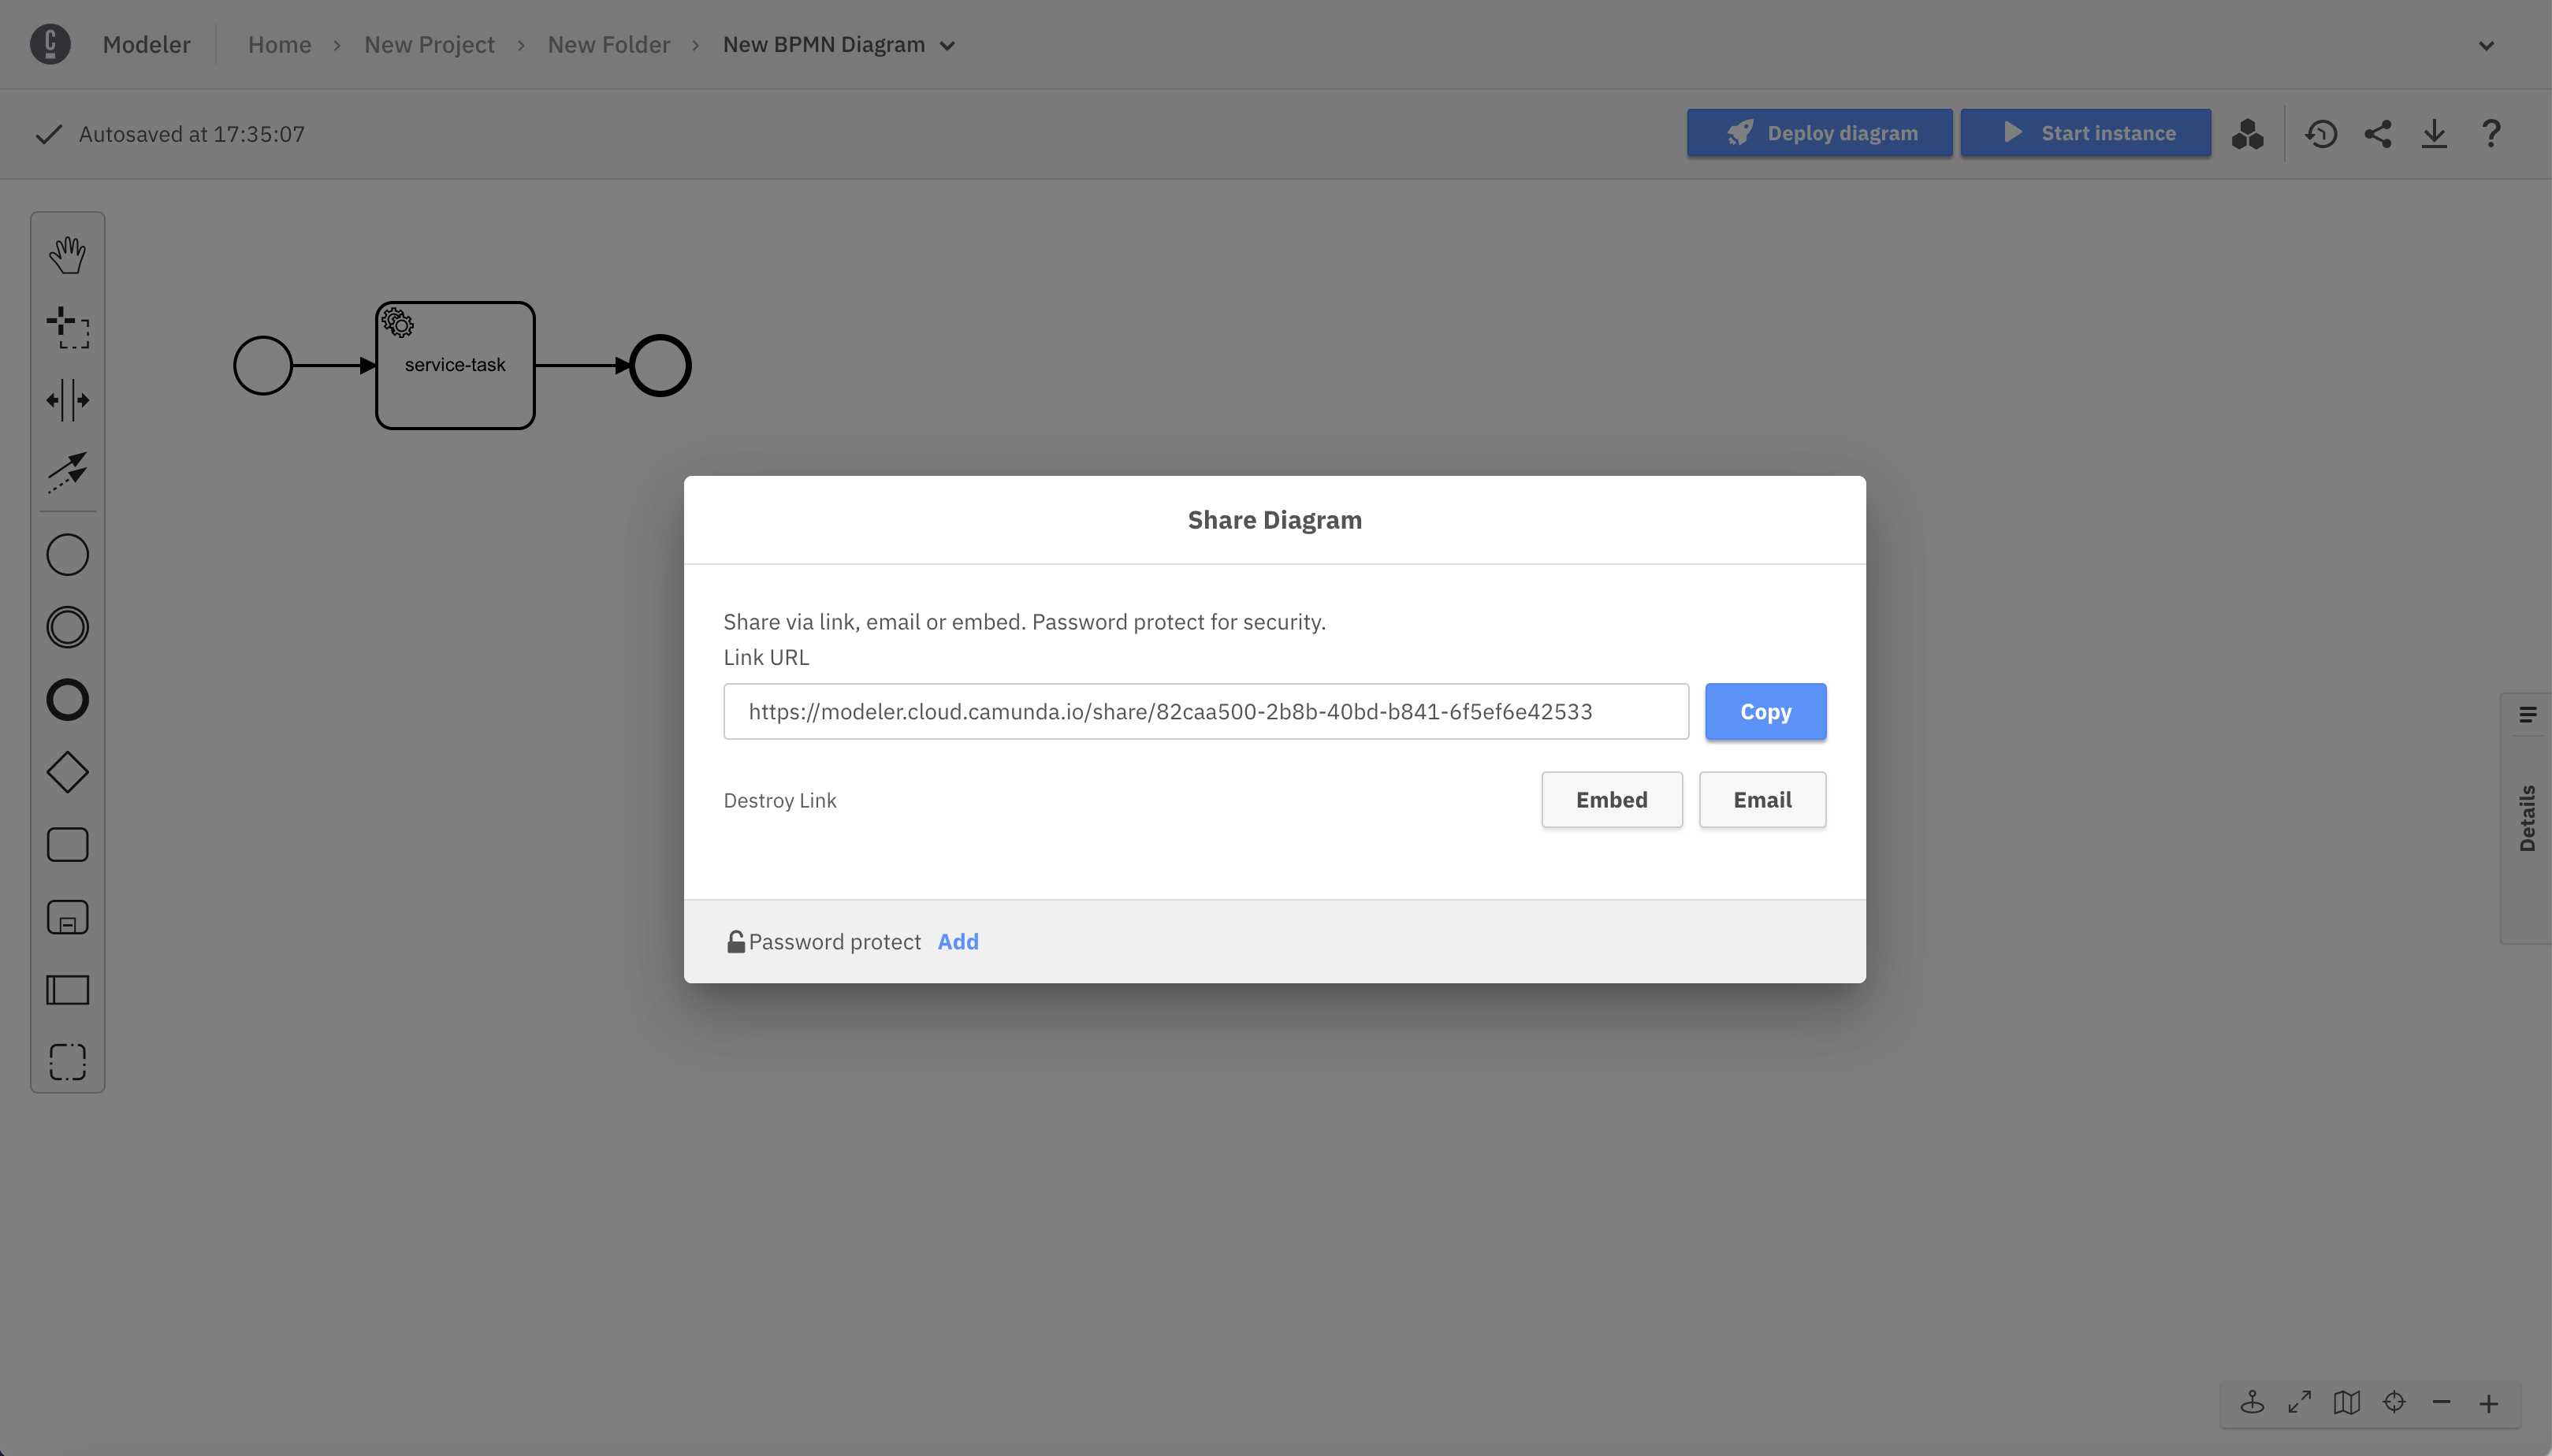The height and width of the screenshot is (1456, 2552).
Task: Activate the Space tool
Action: tap(67, 400)
